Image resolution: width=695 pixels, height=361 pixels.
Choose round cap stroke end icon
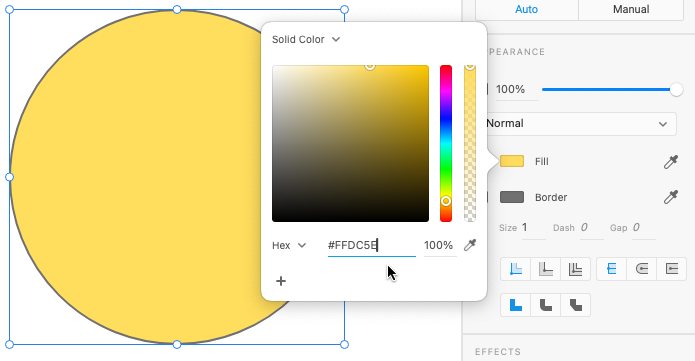[x=642, y=269]
